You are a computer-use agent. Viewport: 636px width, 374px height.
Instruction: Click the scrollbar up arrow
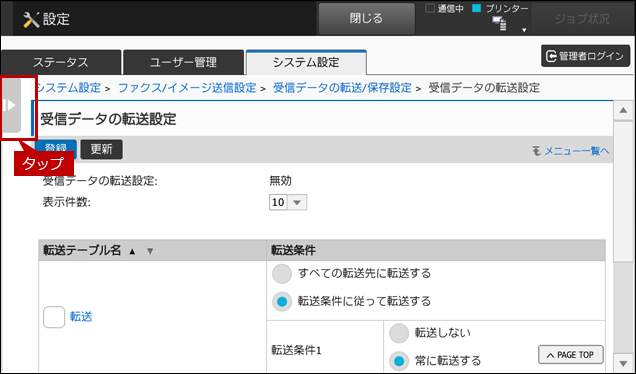pyautogui.click(x=623, y=111)
